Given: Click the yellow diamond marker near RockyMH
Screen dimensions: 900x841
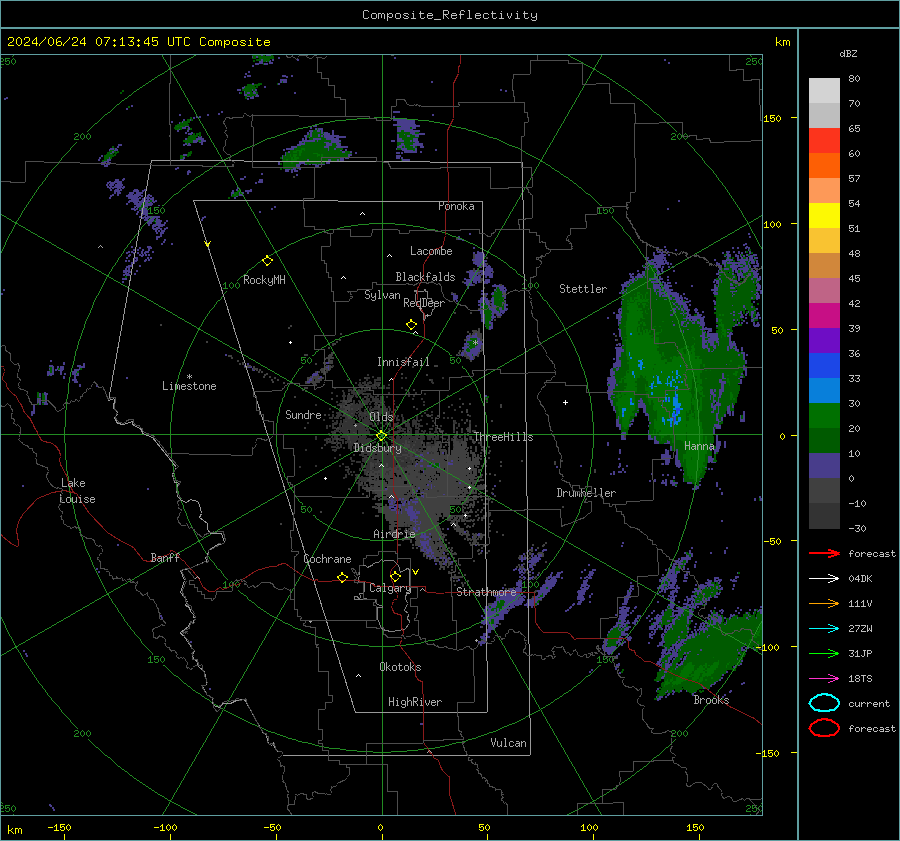Looking at the screenshot, I should [267, 261].
